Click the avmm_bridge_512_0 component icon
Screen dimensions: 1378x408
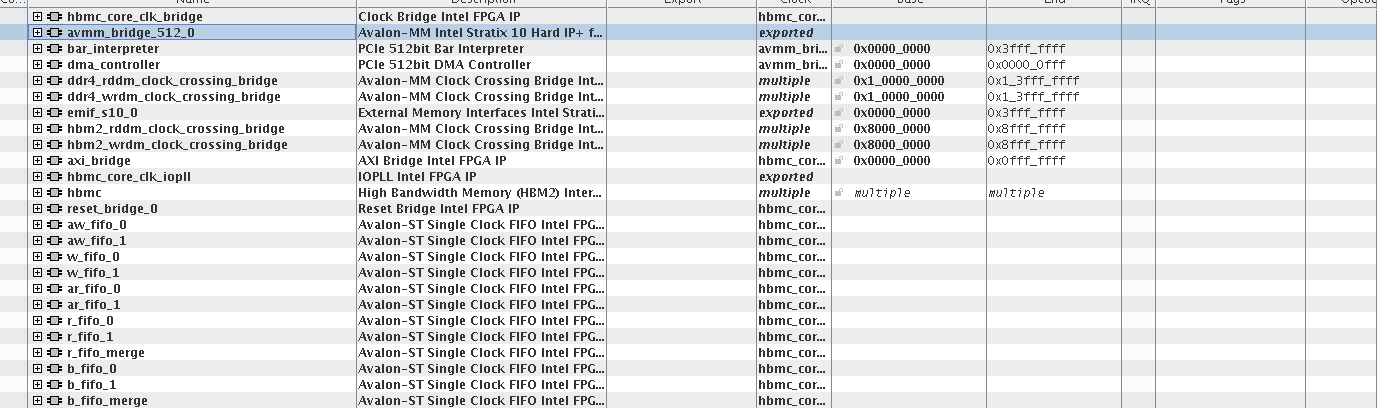point(54,33)
